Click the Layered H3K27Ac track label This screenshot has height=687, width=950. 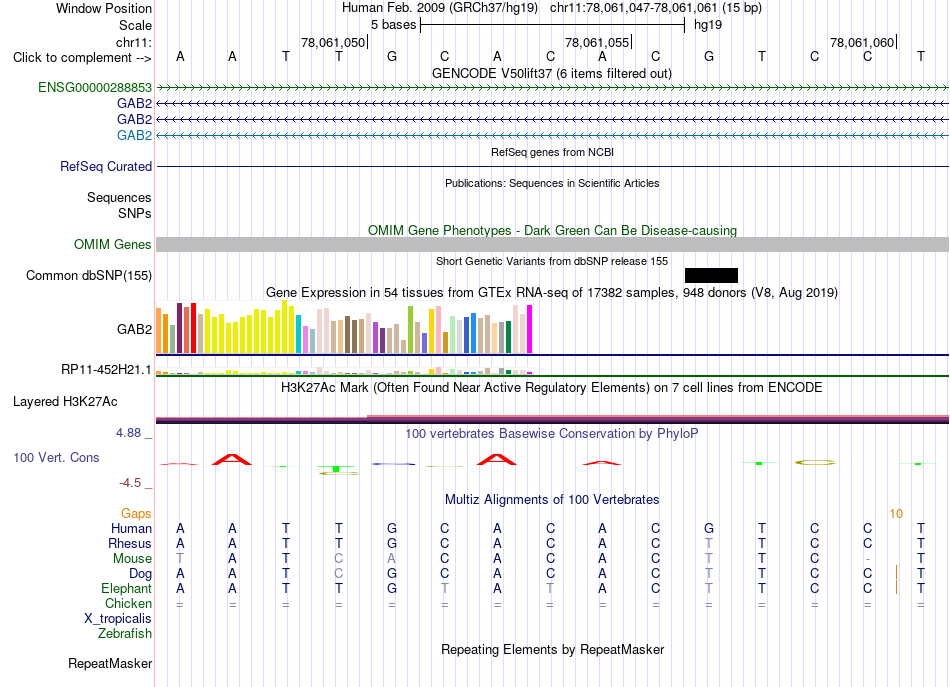[x=65, y=401]
